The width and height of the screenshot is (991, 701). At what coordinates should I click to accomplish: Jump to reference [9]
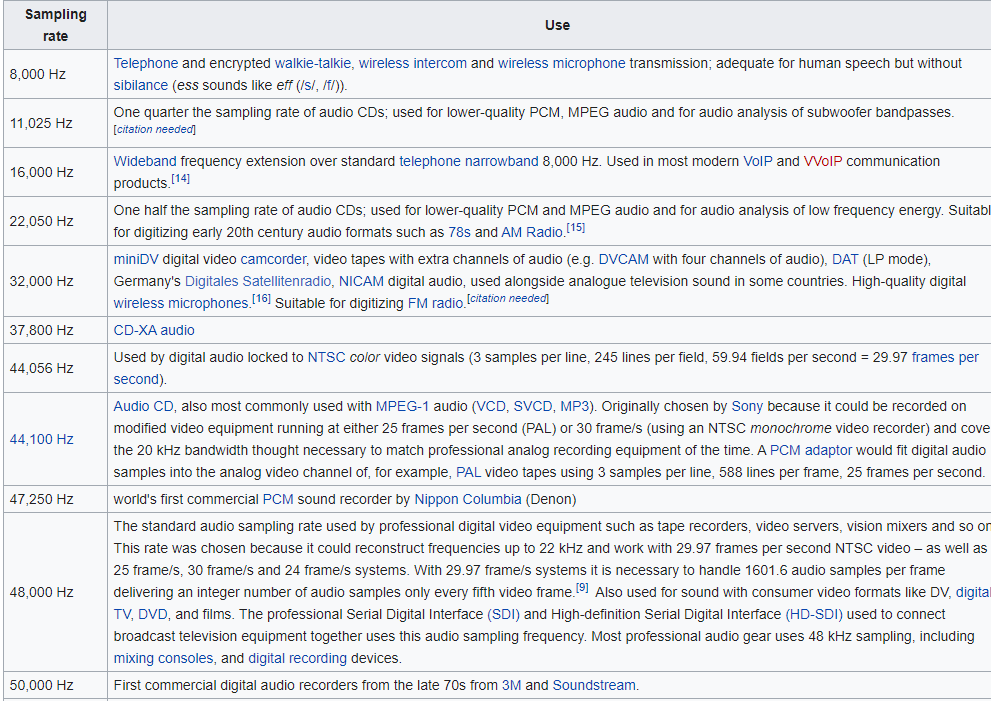point(583,588)
